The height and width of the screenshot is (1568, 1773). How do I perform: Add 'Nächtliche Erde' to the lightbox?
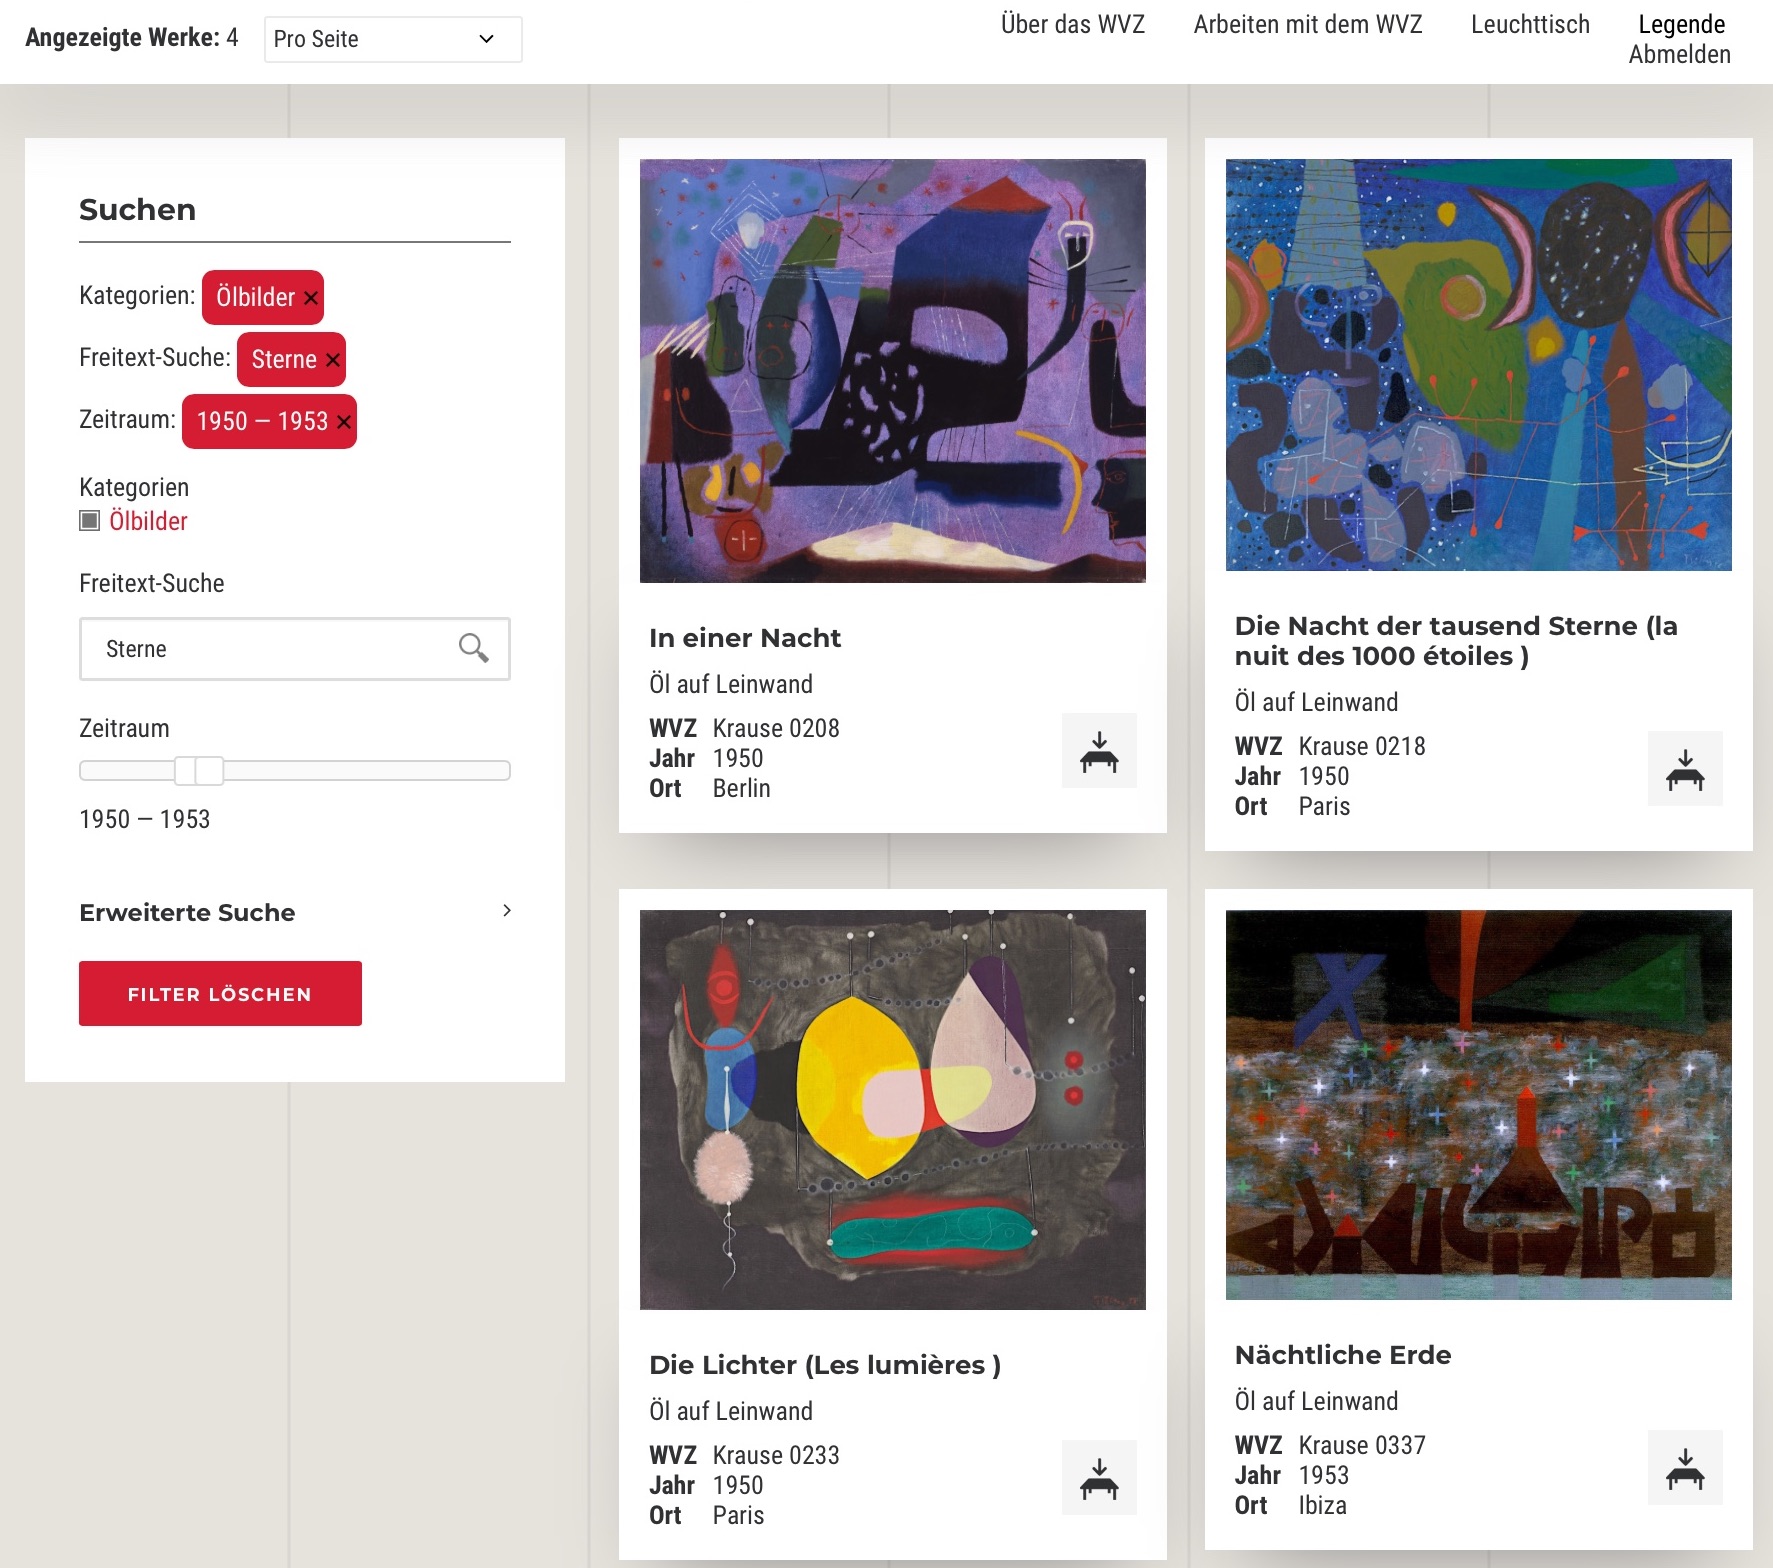click(1685, 1468)
